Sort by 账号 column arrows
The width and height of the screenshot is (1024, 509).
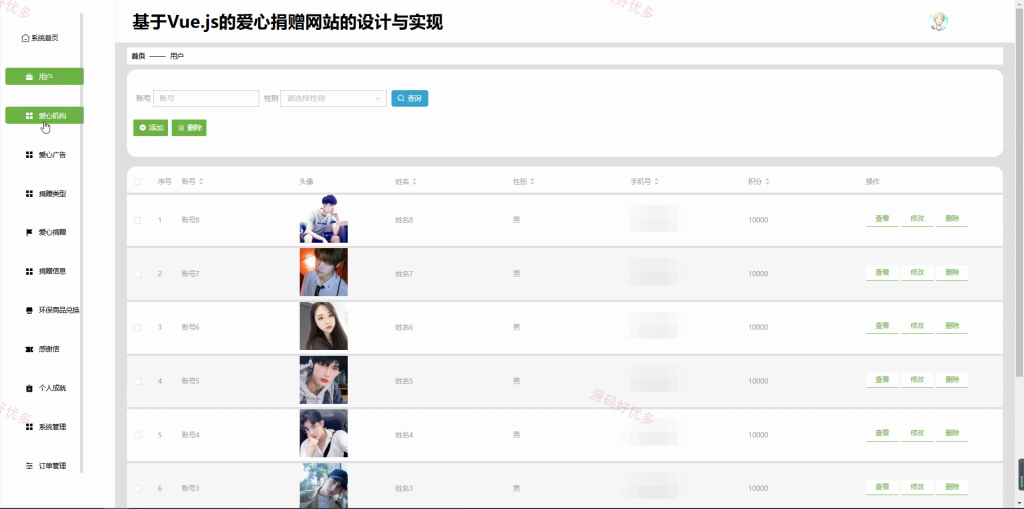tap(201, 182)
